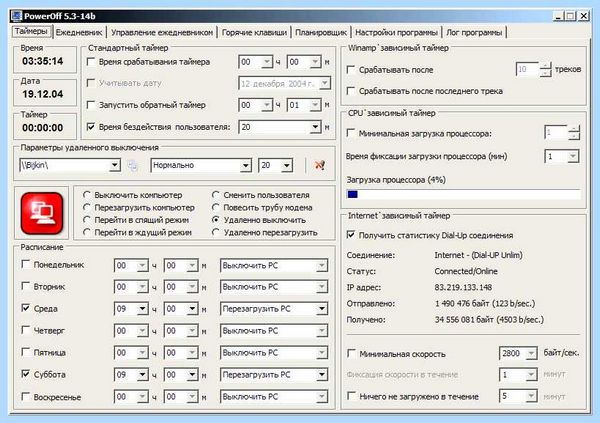Check the Понедельник schedule checkbox
Viewport: 600px width, 423px height.
(x=26, y=265)
